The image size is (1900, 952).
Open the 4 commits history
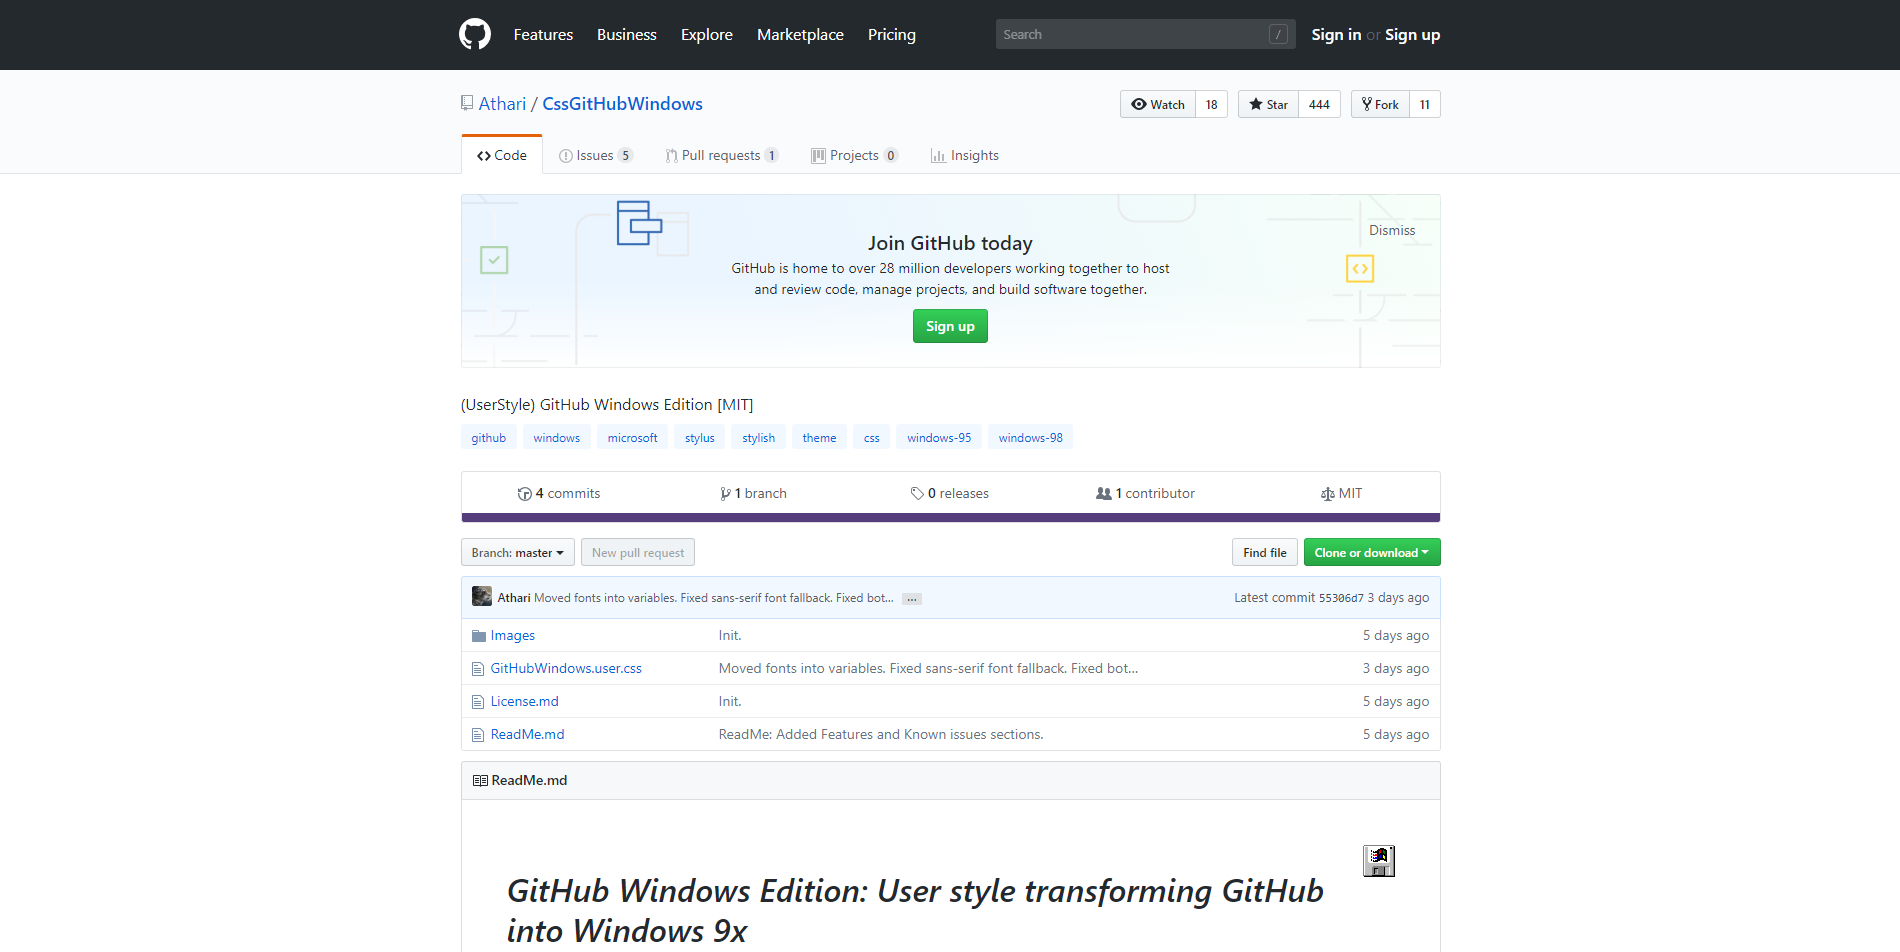pyautogui.click(x=559, y=493)
